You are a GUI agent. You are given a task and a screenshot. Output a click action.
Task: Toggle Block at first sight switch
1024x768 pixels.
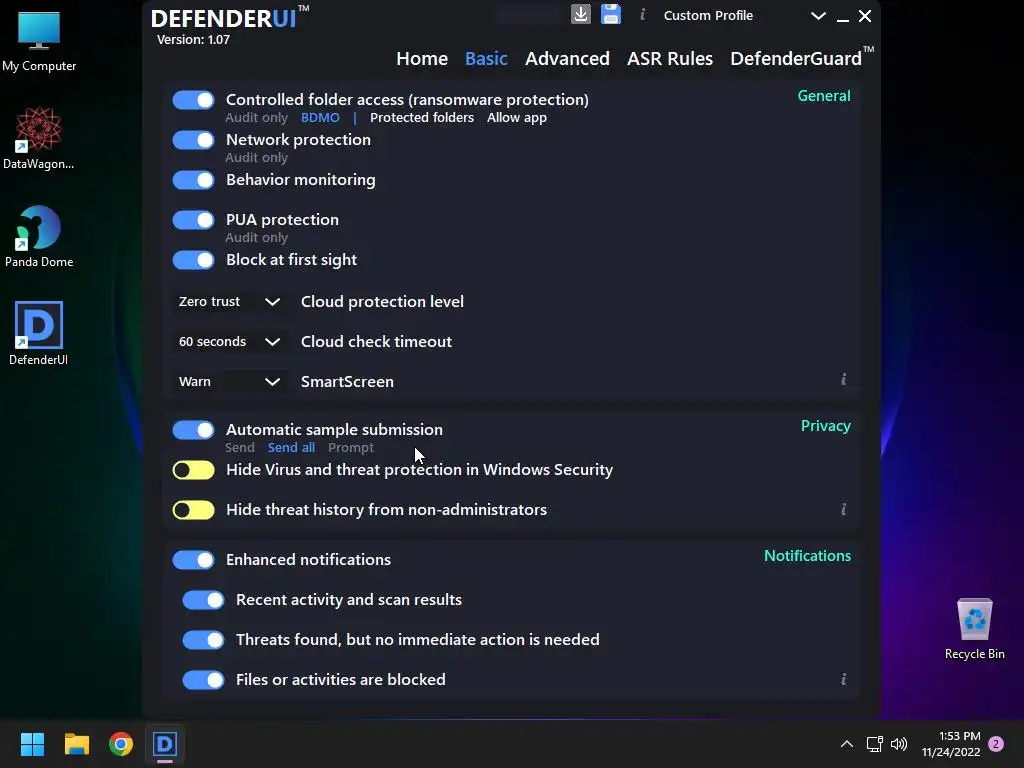tap(193, 260)
